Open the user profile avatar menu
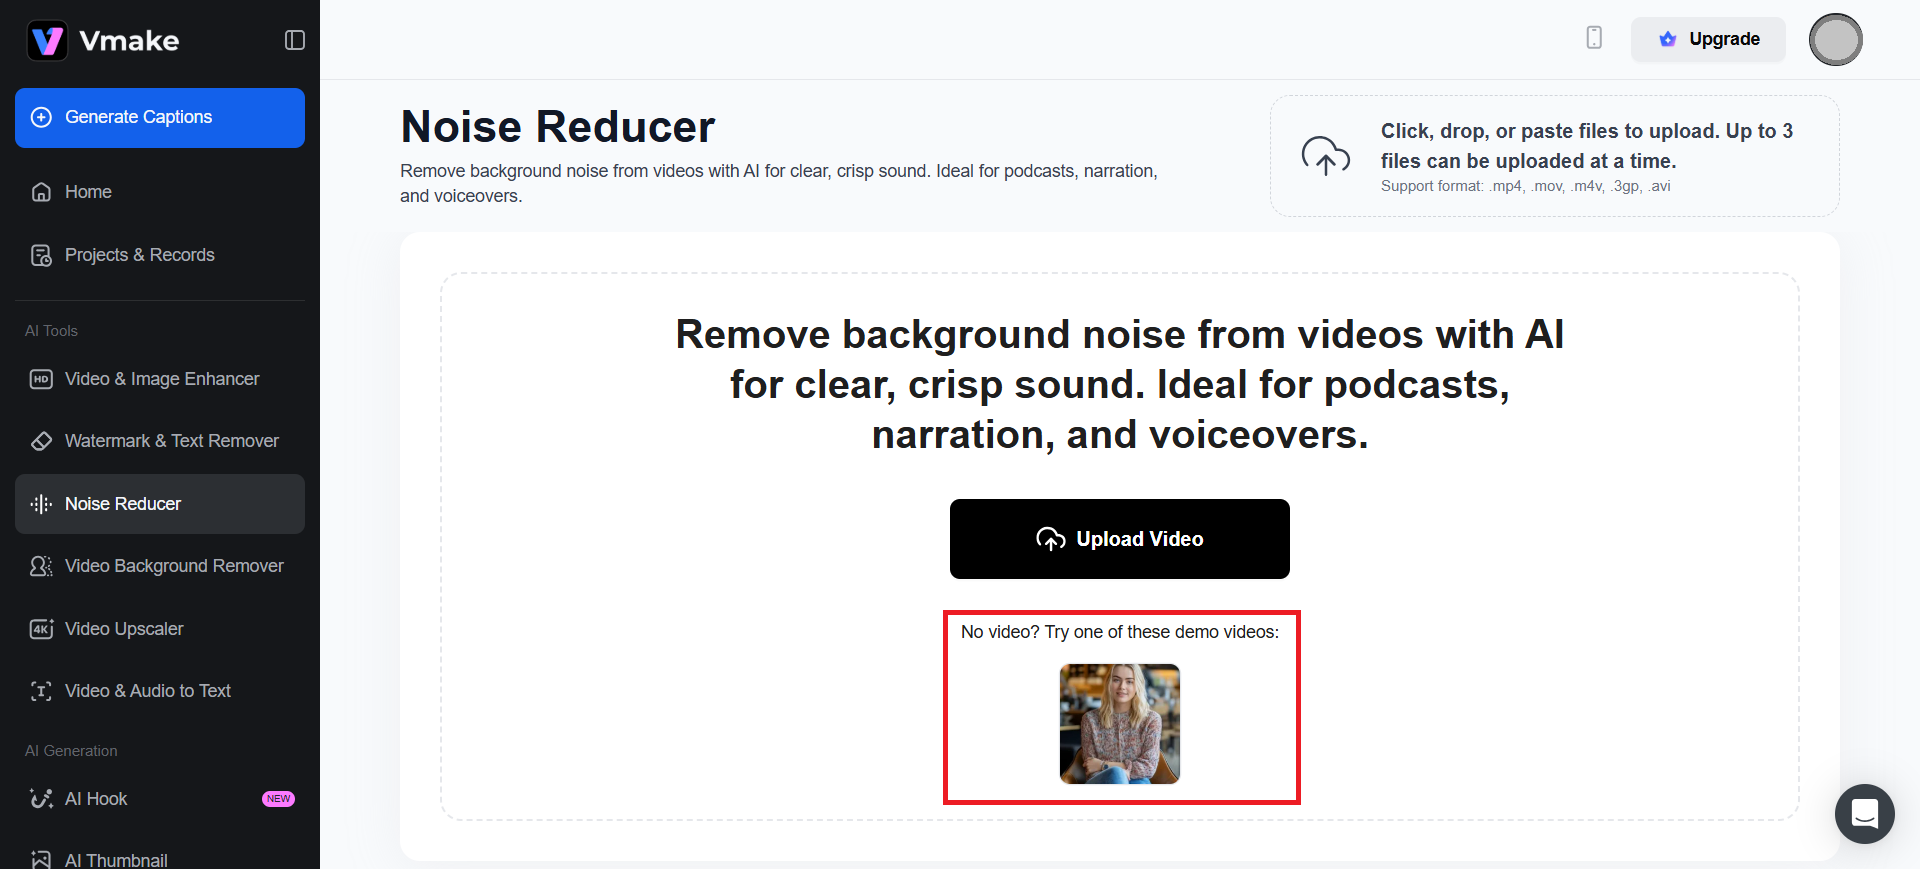Screen dimensions: 1920x869 click(1835, 40)
